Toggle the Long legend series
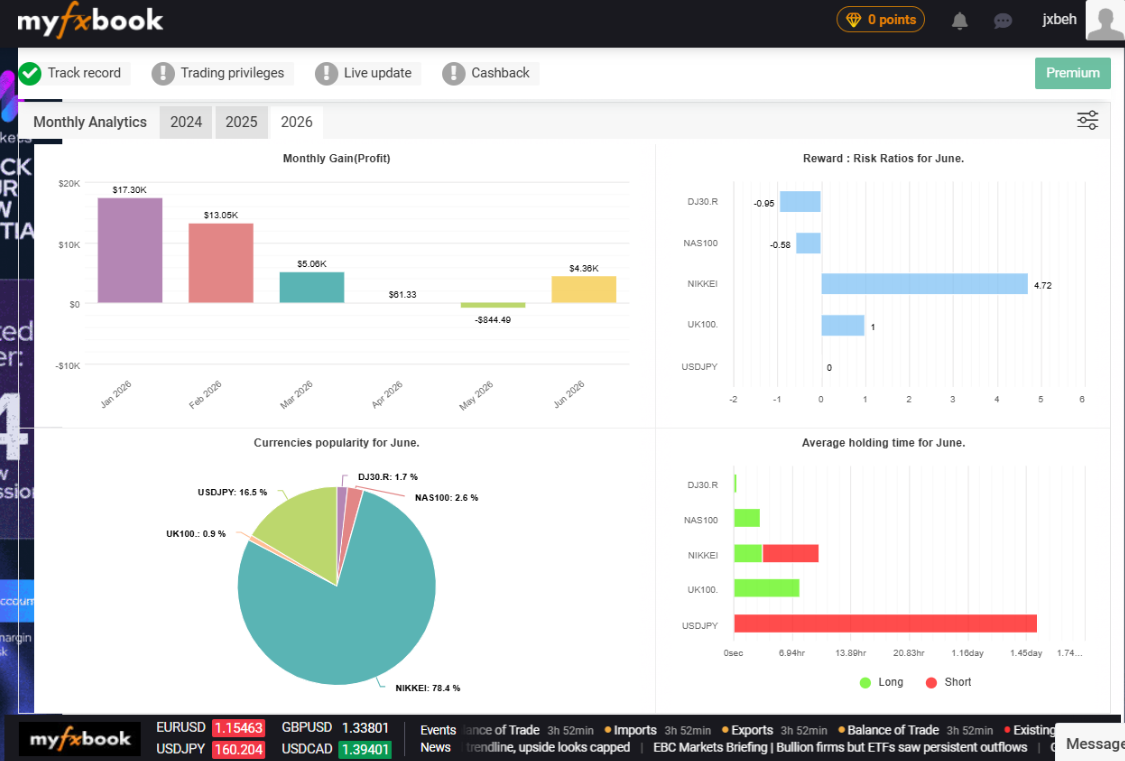The image size is (1125, 761). 882,682
